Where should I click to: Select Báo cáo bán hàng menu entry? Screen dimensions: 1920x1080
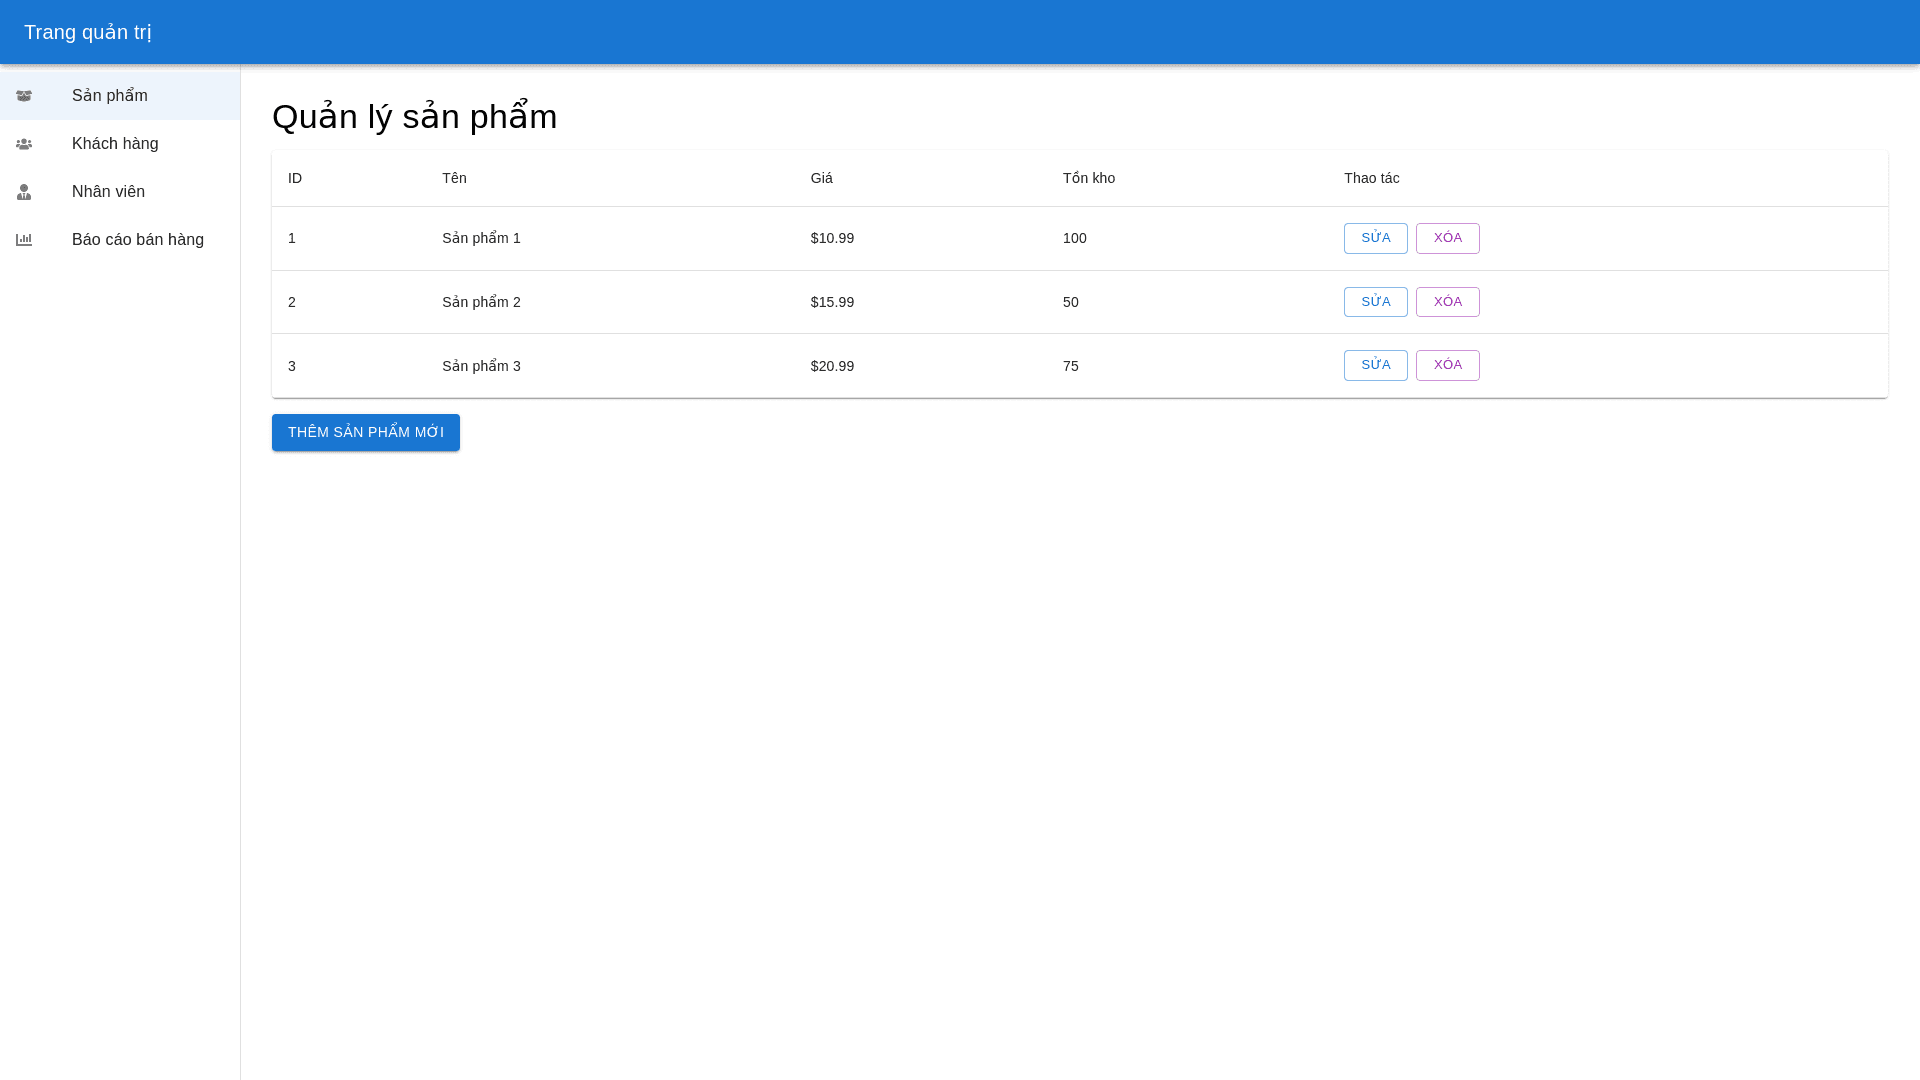coord(138,240)
